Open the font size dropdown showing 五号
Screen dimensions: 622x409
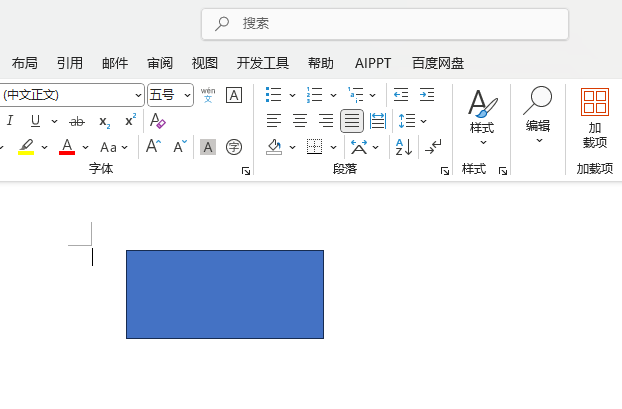pos(170,95)
